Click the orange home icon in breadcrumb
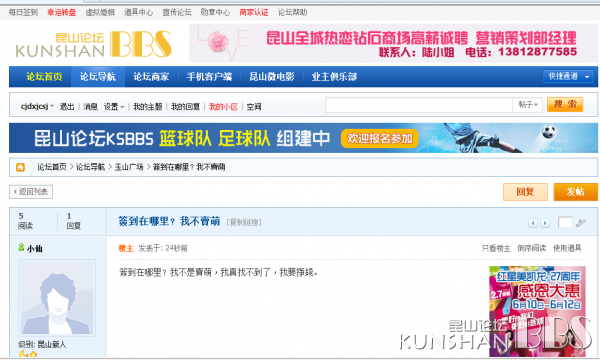 pos(20,167)
